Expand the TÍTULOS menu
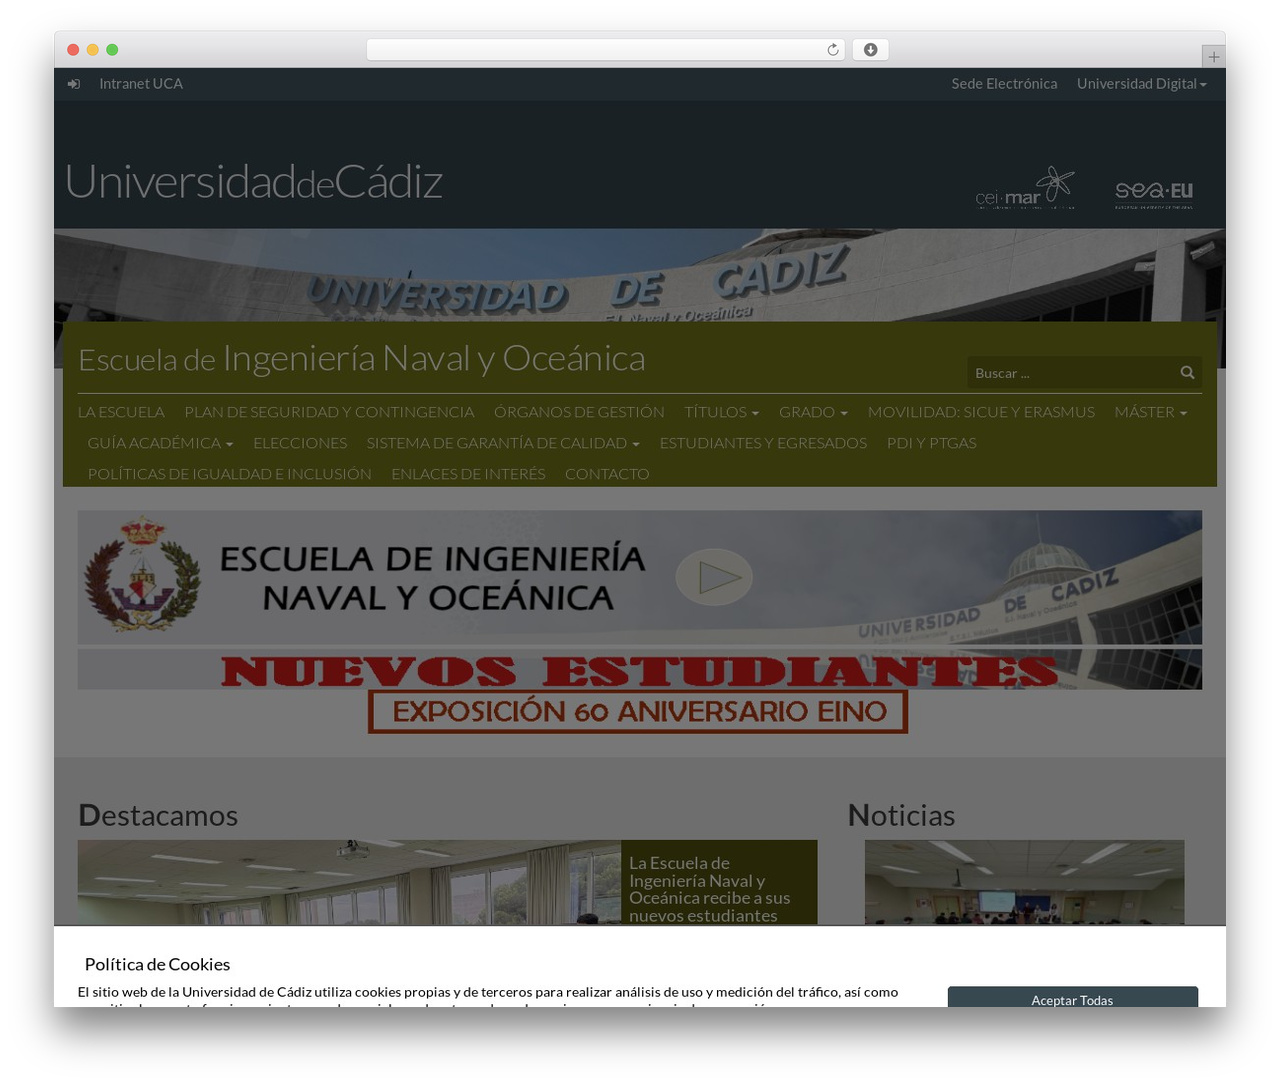Screen dimensions: 1280x1084 pos(721,412)
